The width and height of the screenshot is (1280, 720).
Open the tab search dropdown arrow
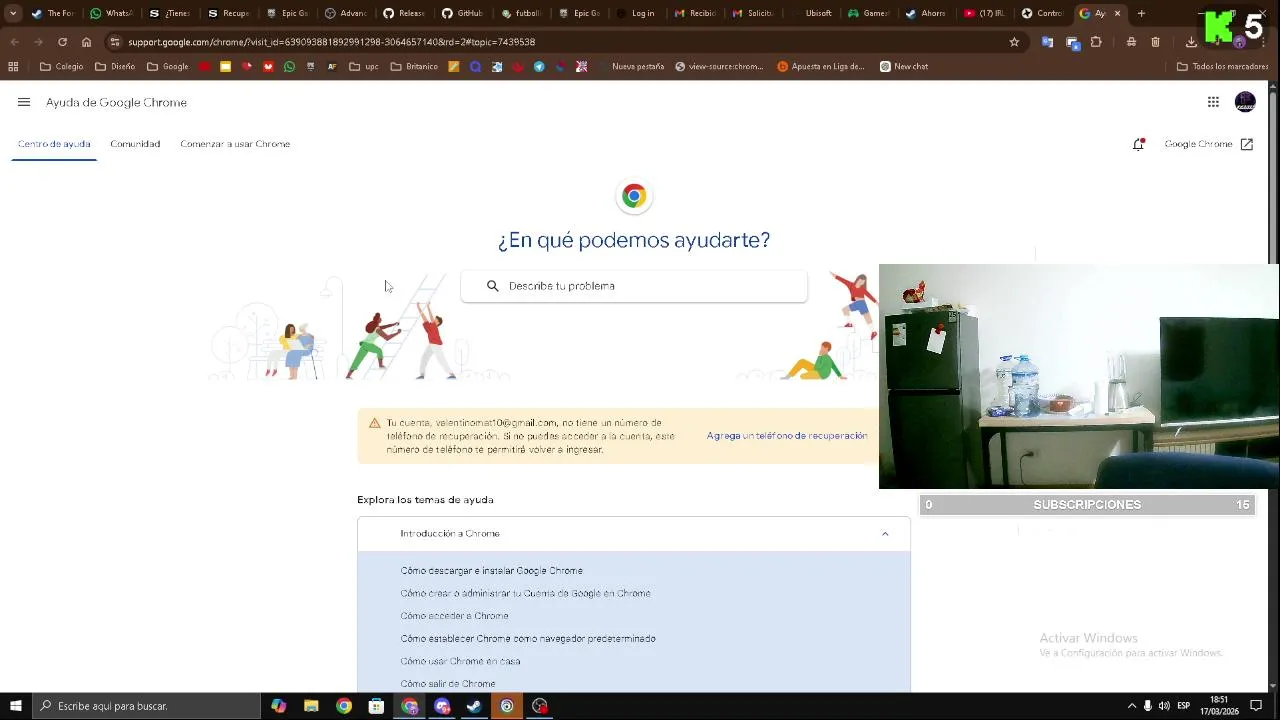pyautogui.click(x=12, y=13)
